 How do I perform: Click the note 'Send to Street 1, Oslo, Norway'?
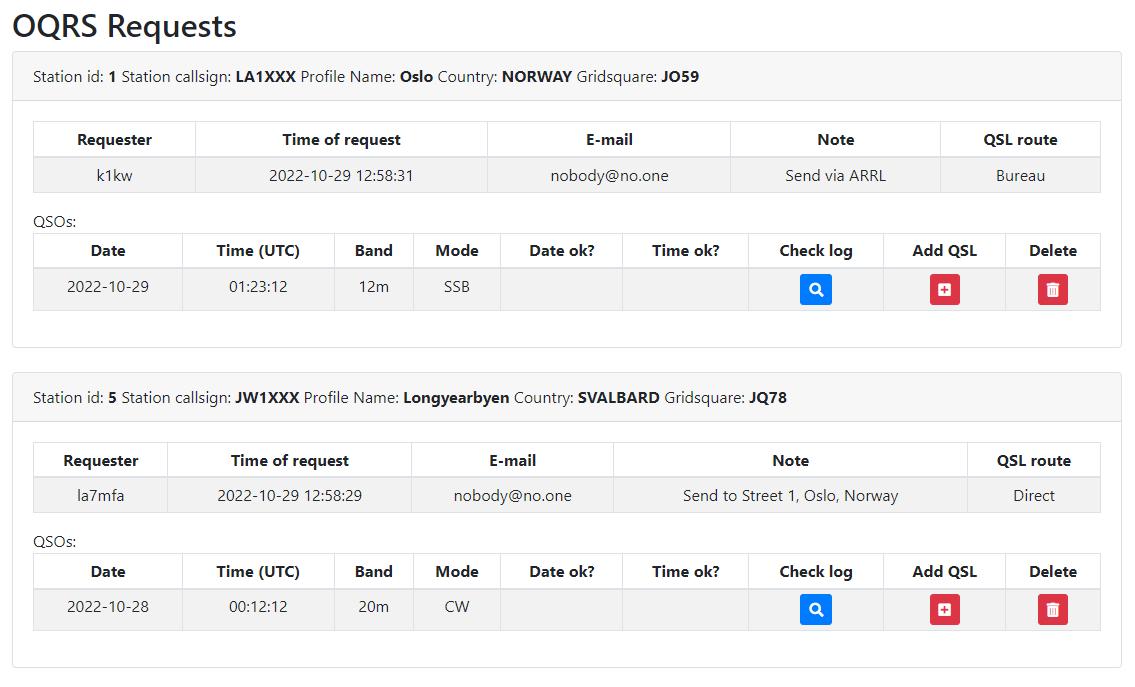[x=790, y=495]
